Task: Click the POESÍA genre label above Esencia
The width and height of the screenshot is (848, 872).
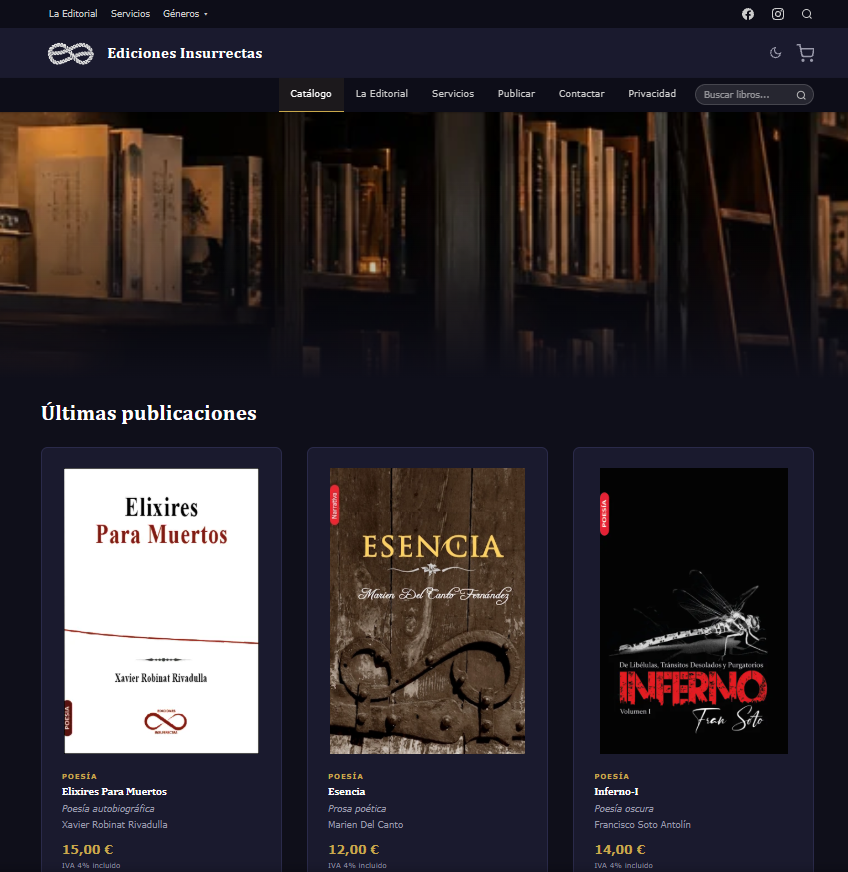Action: tap(345, 776)
